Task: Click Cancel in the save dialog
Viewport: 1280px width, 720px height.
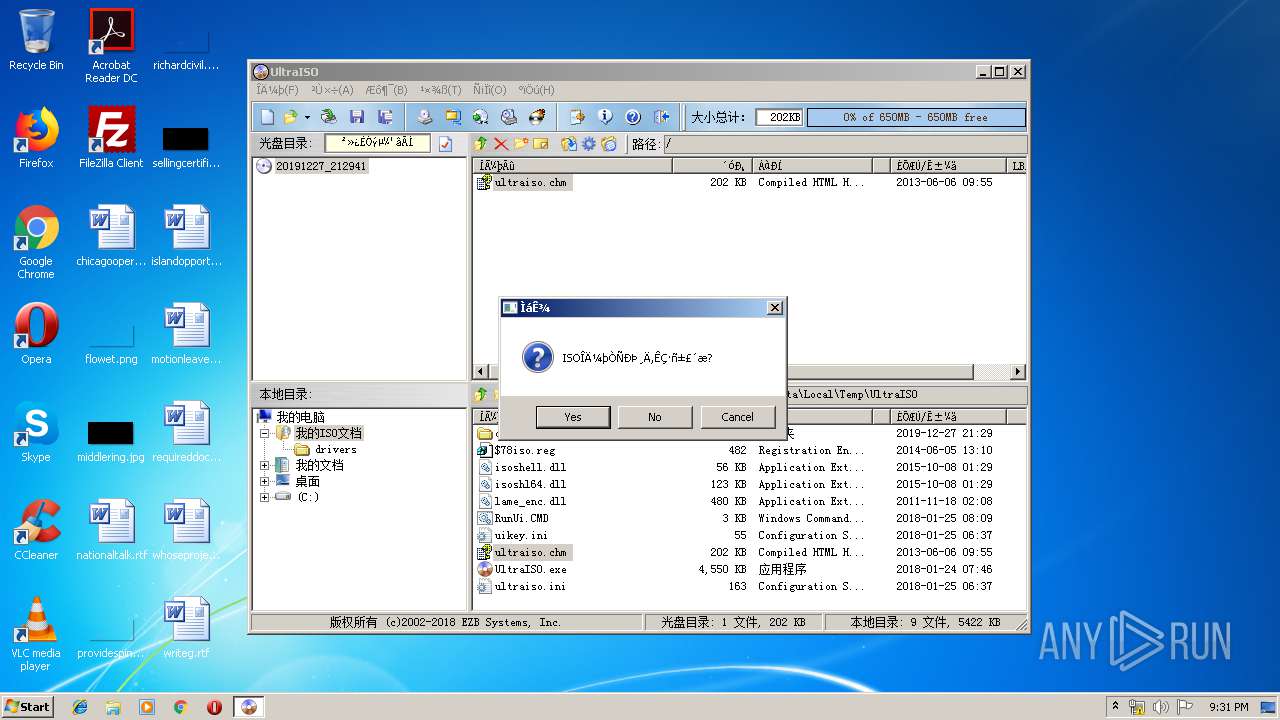Action: pyautogui.click(x=737, y=417)
